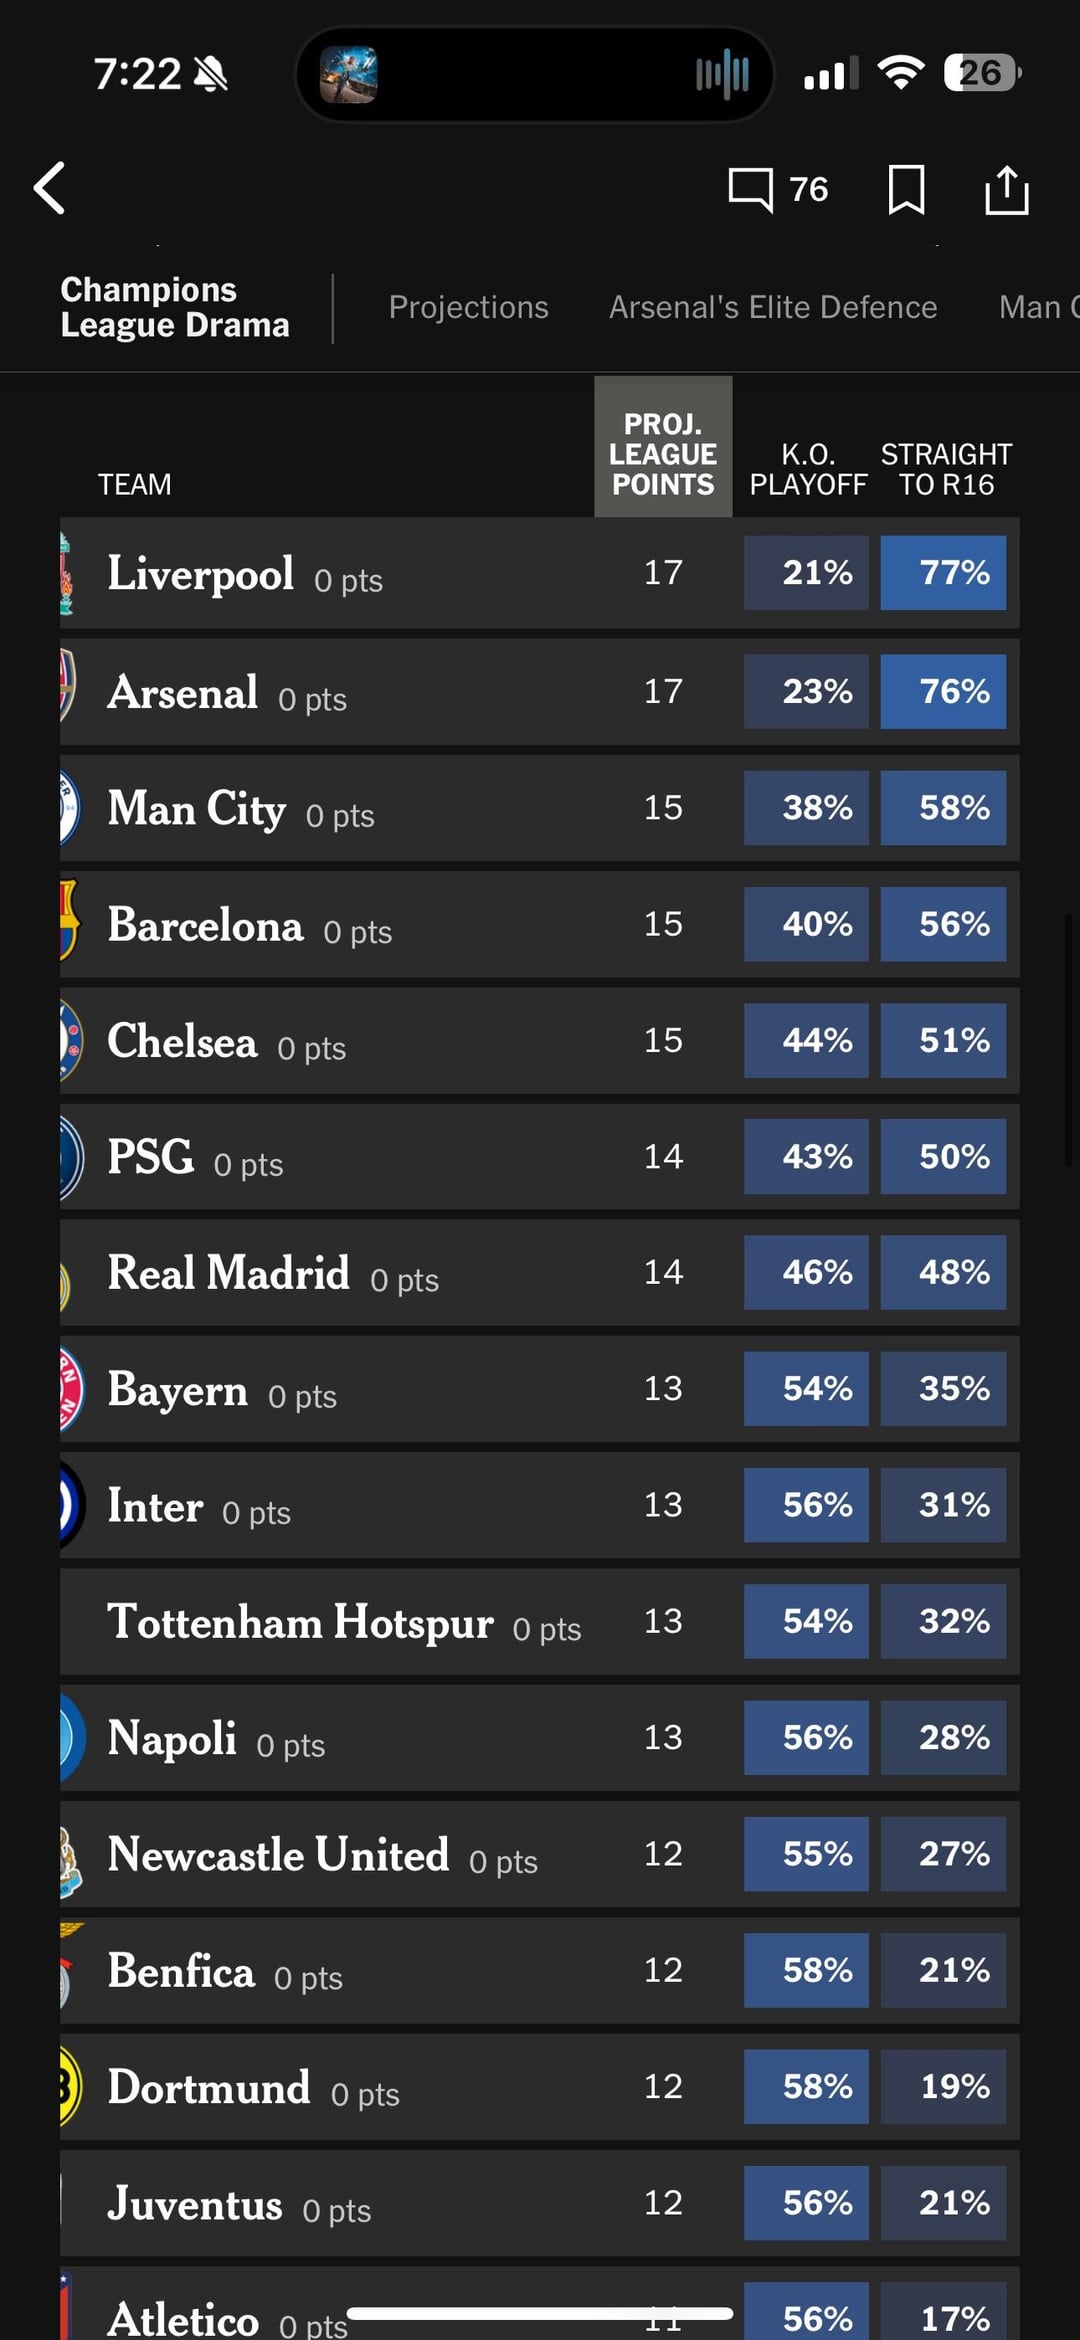The width and height of the screenshot is (1080, 2340).
Task: Sort by the K.O. Playoff column
Action: [808, 469]
